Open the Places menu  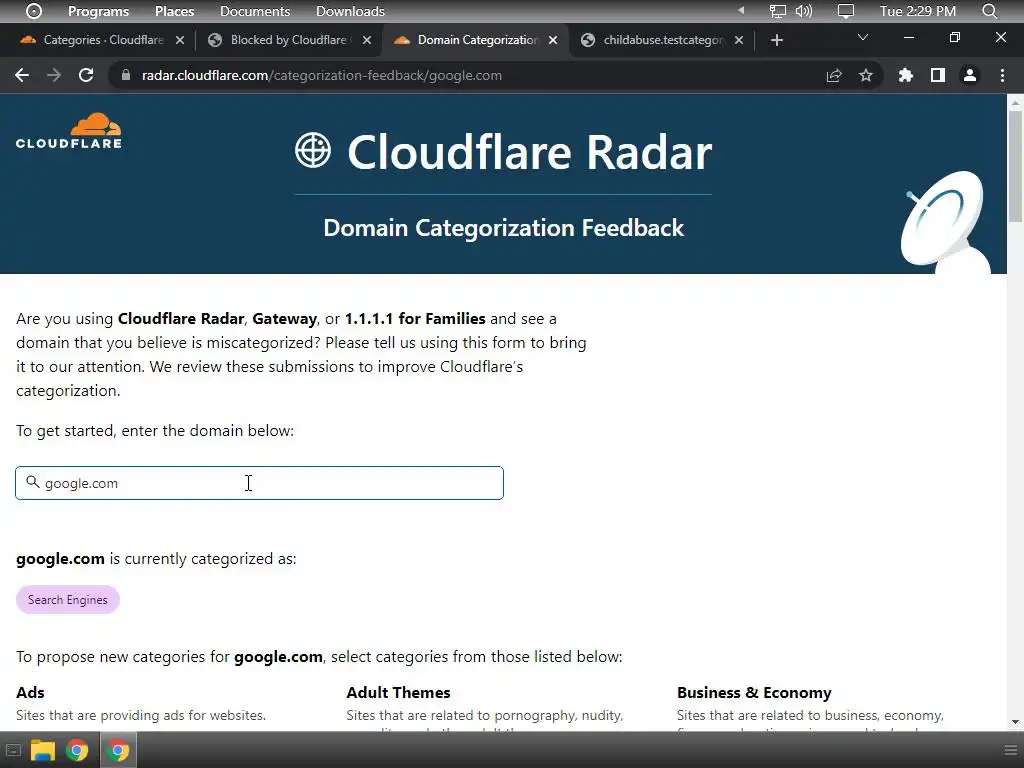174,11
